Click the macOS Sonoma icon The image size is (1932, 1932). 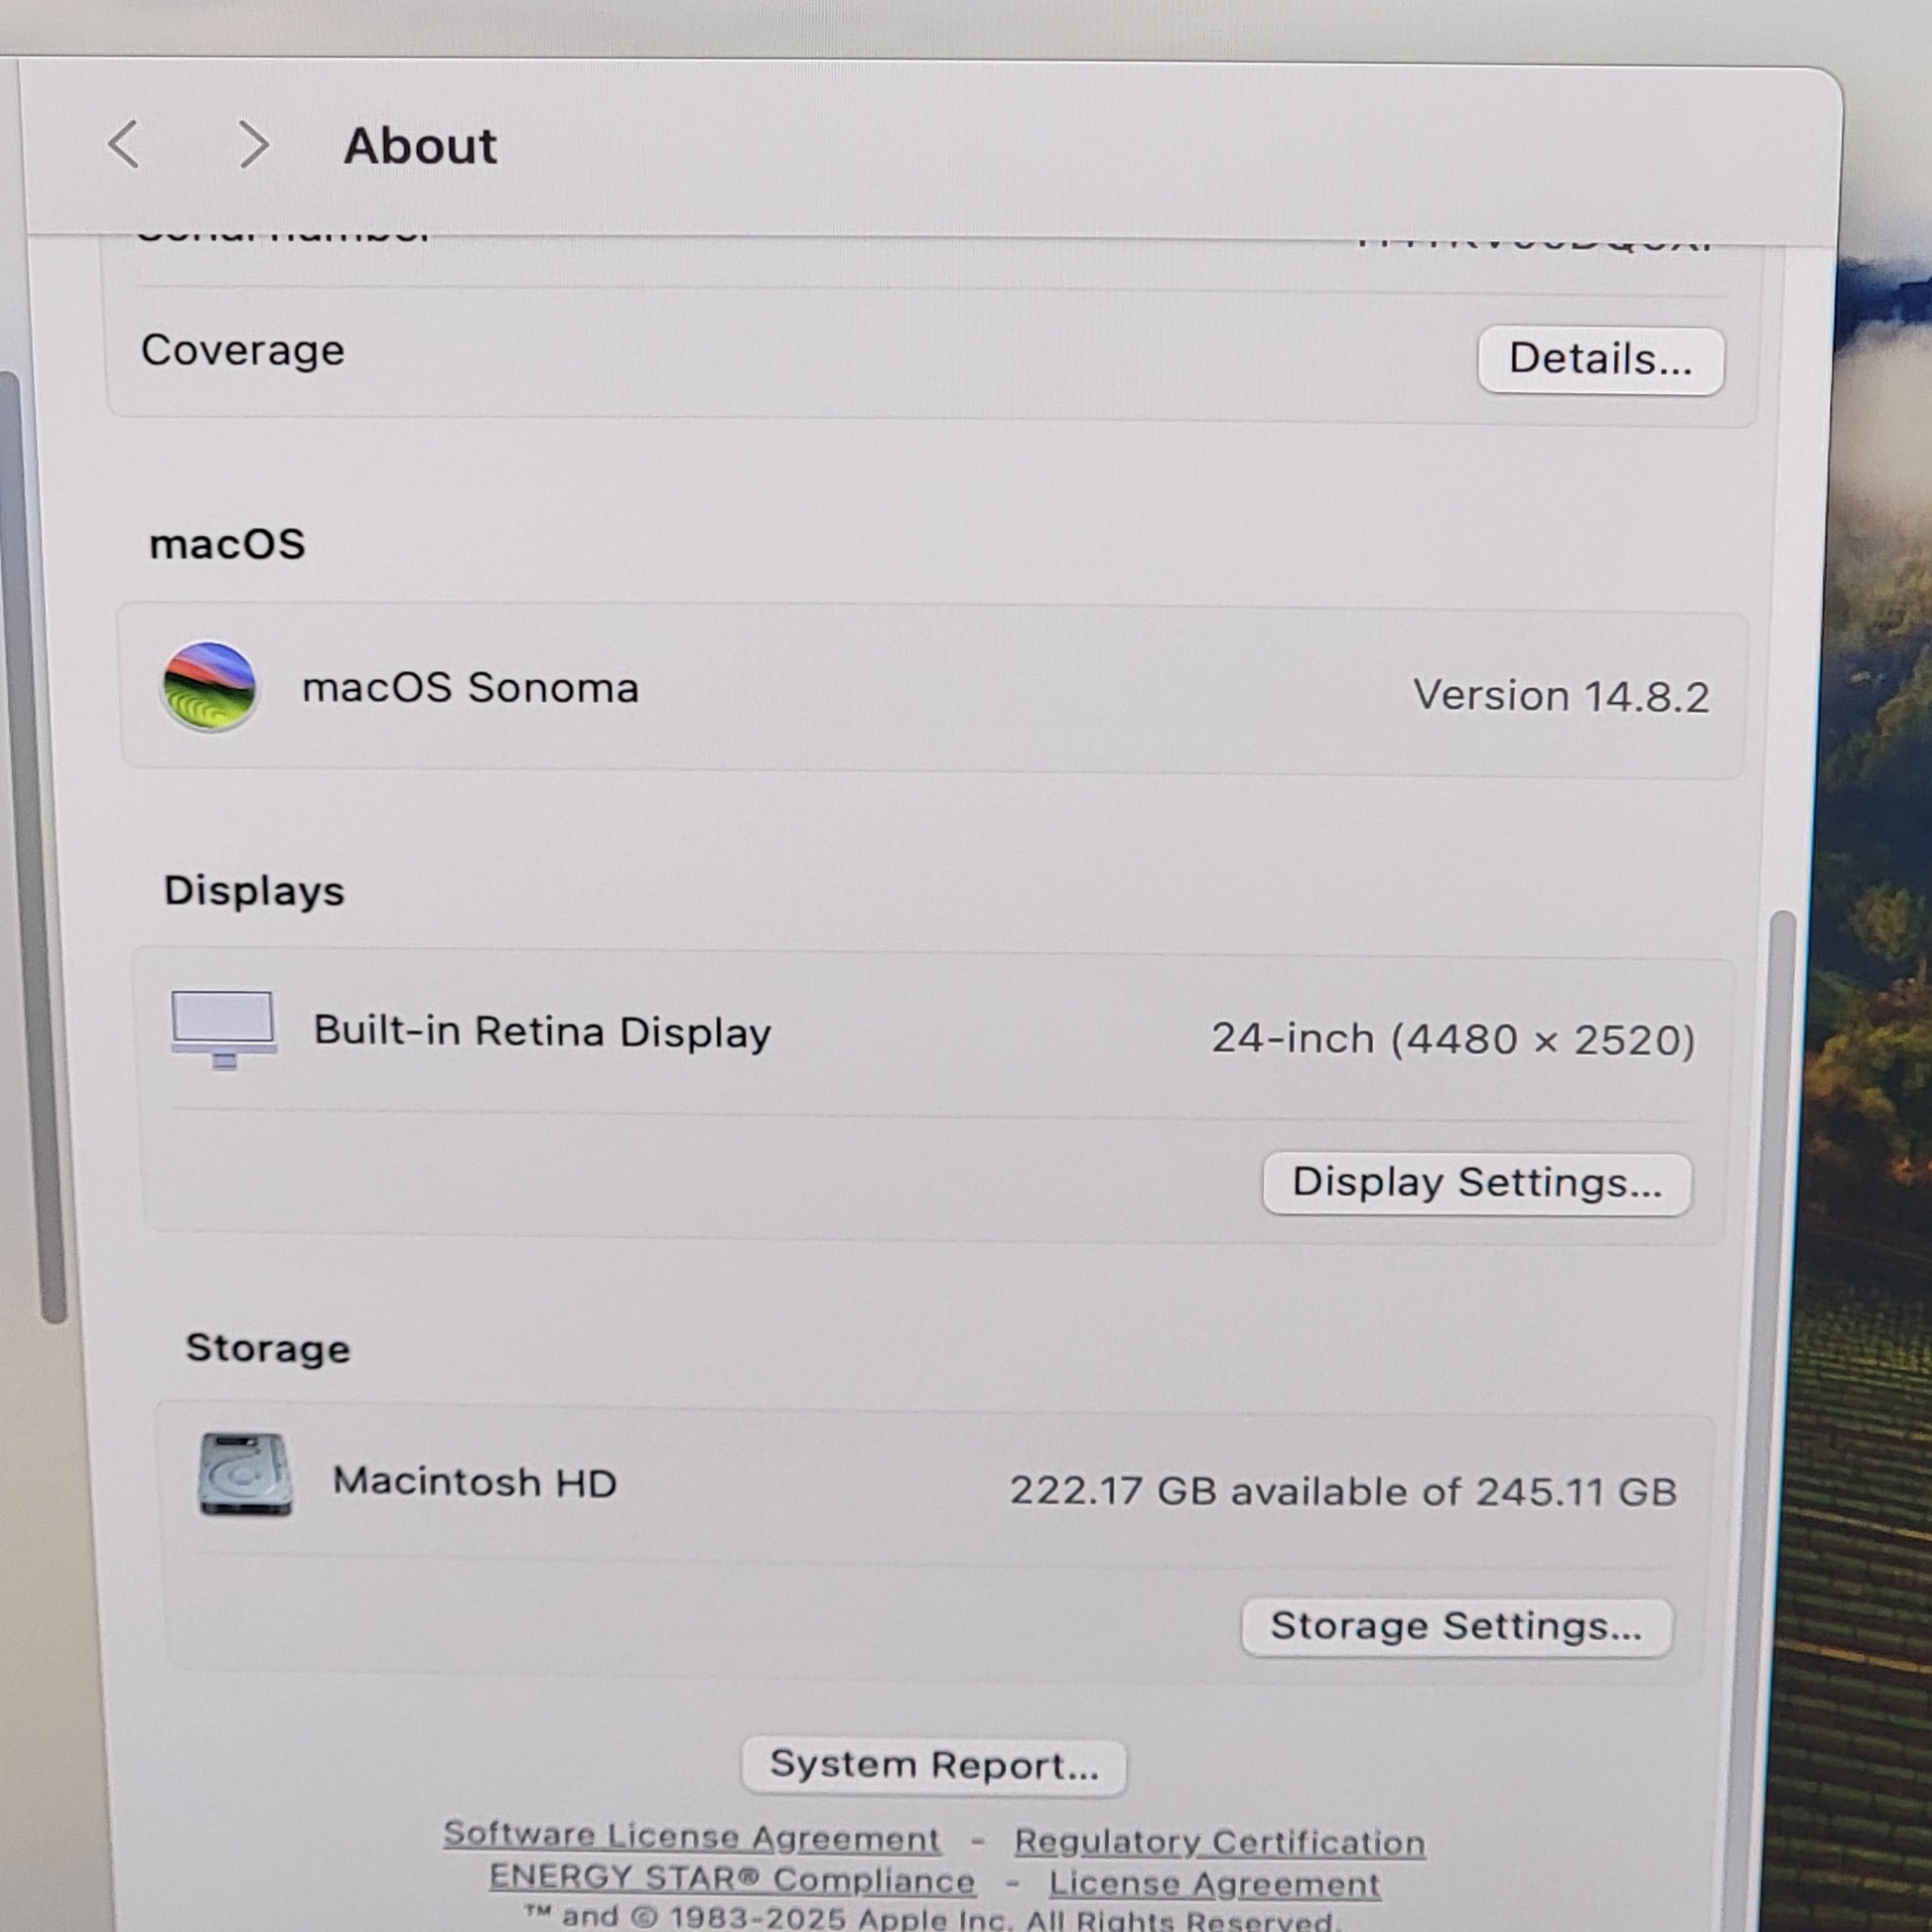pyautogui.click(x=209, y=687)
